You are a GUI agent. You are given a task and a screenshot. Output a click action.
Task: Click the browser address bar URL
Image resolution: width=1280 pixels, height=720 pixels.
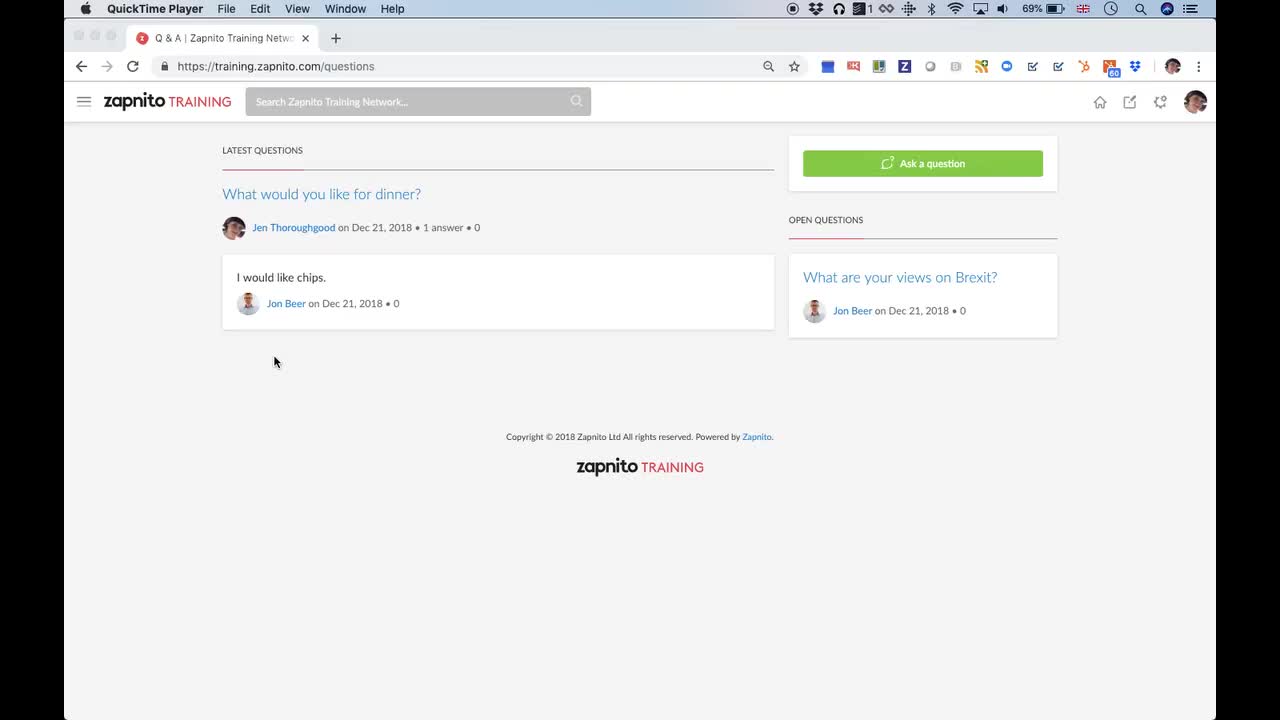click(276, 66)
